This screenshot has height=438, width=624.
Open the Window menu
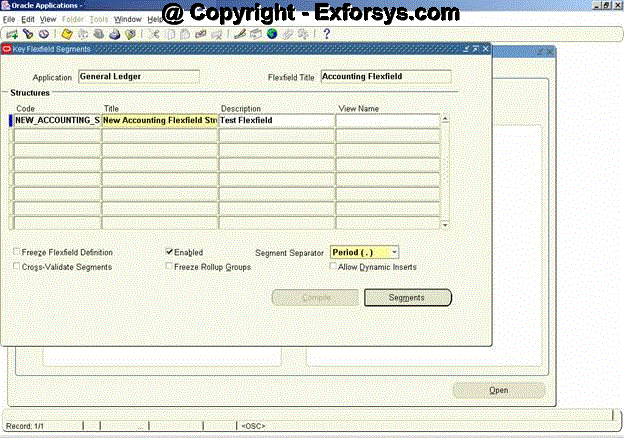pos(127,19)
